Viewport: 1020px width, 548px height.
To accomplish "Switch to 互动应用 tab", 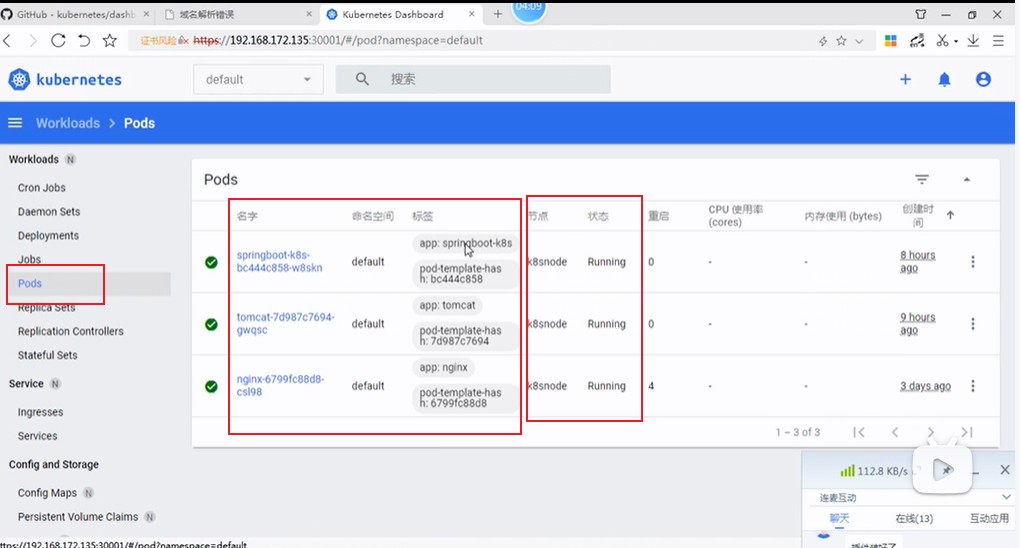I will (989, 518).
